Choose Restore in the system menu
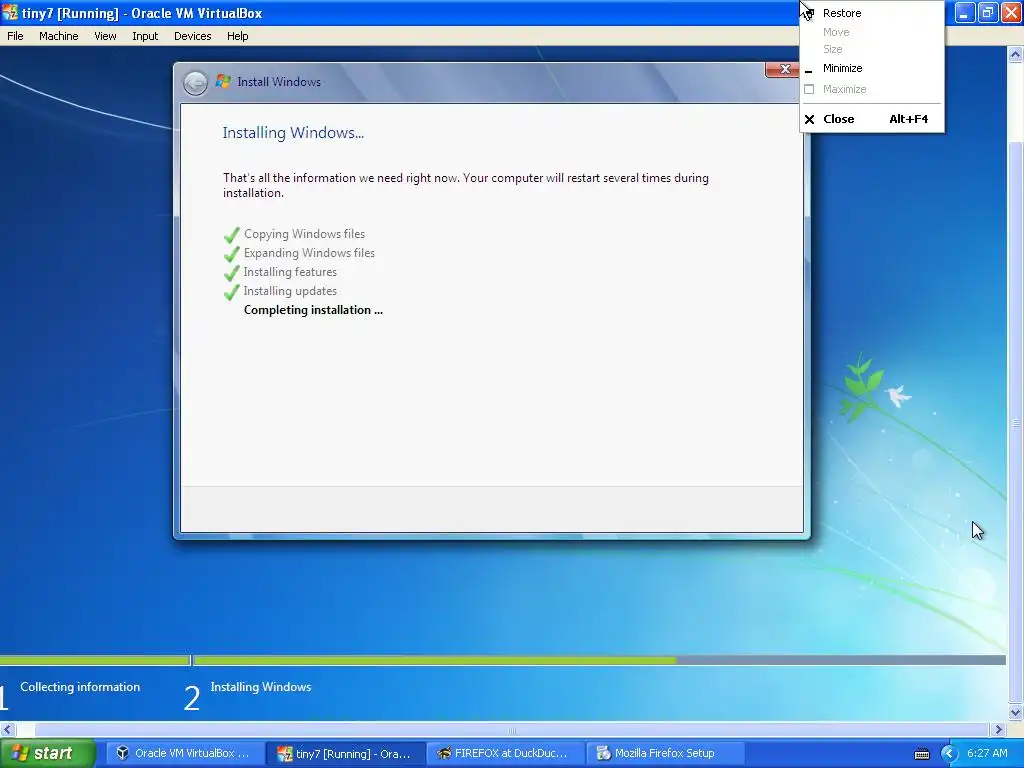Viewport: 1024px width, 768px height. [x=871, y=13]
